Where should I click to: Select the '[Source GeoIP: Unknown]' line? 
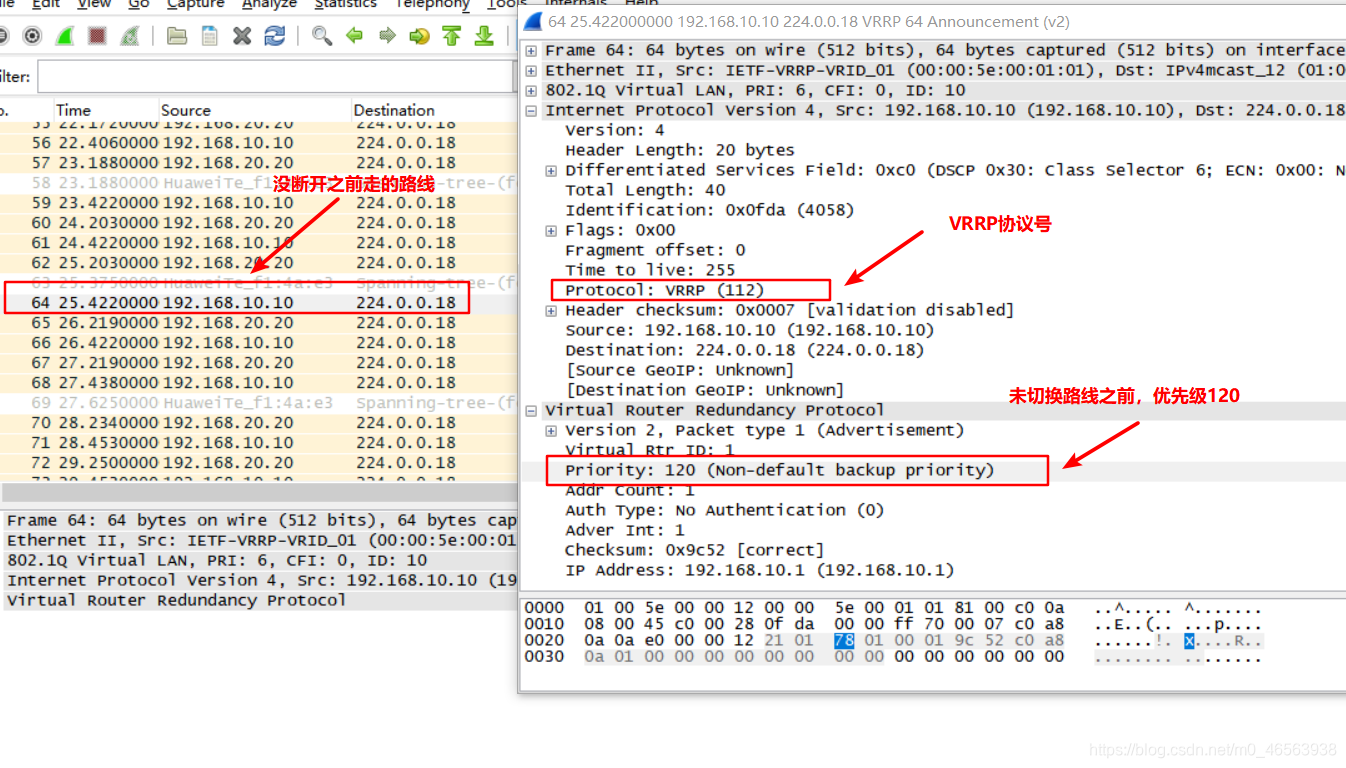point(680,370)
